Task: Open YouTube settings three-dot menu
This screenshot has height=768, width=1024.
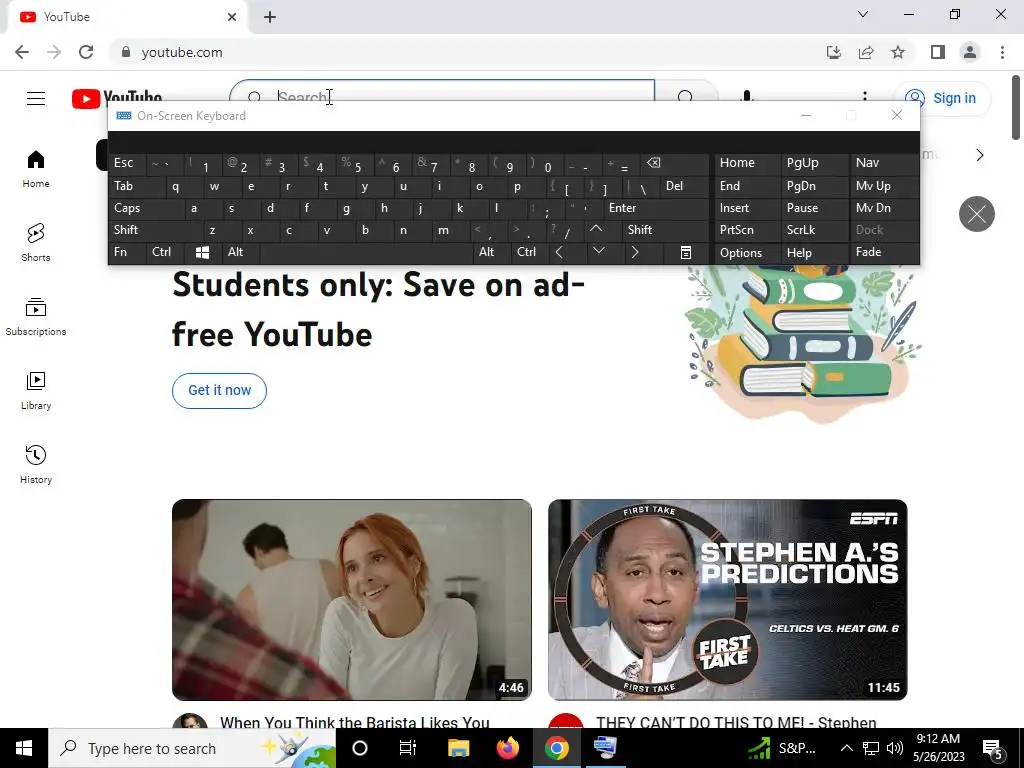Action: click(865, 97)
